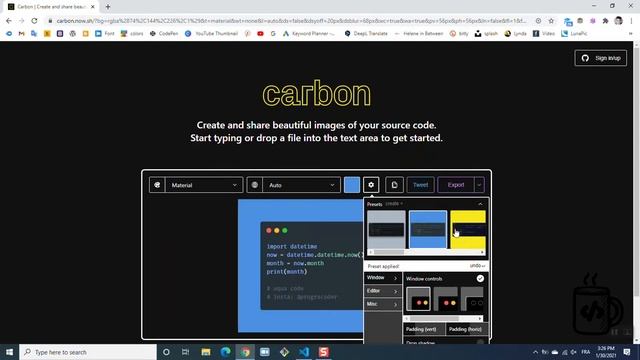Select the second window controls style
The image size is (640, 360).
coord(445,299)
